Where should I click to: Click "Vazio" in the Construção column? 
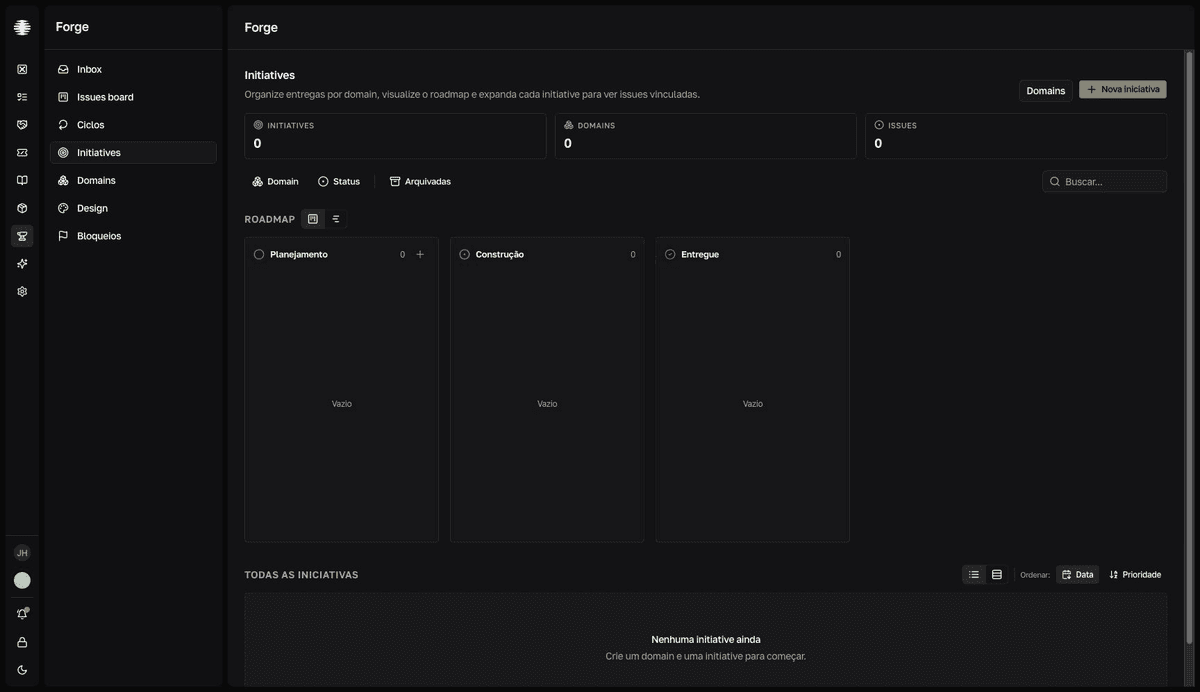(x=547, y=404)
